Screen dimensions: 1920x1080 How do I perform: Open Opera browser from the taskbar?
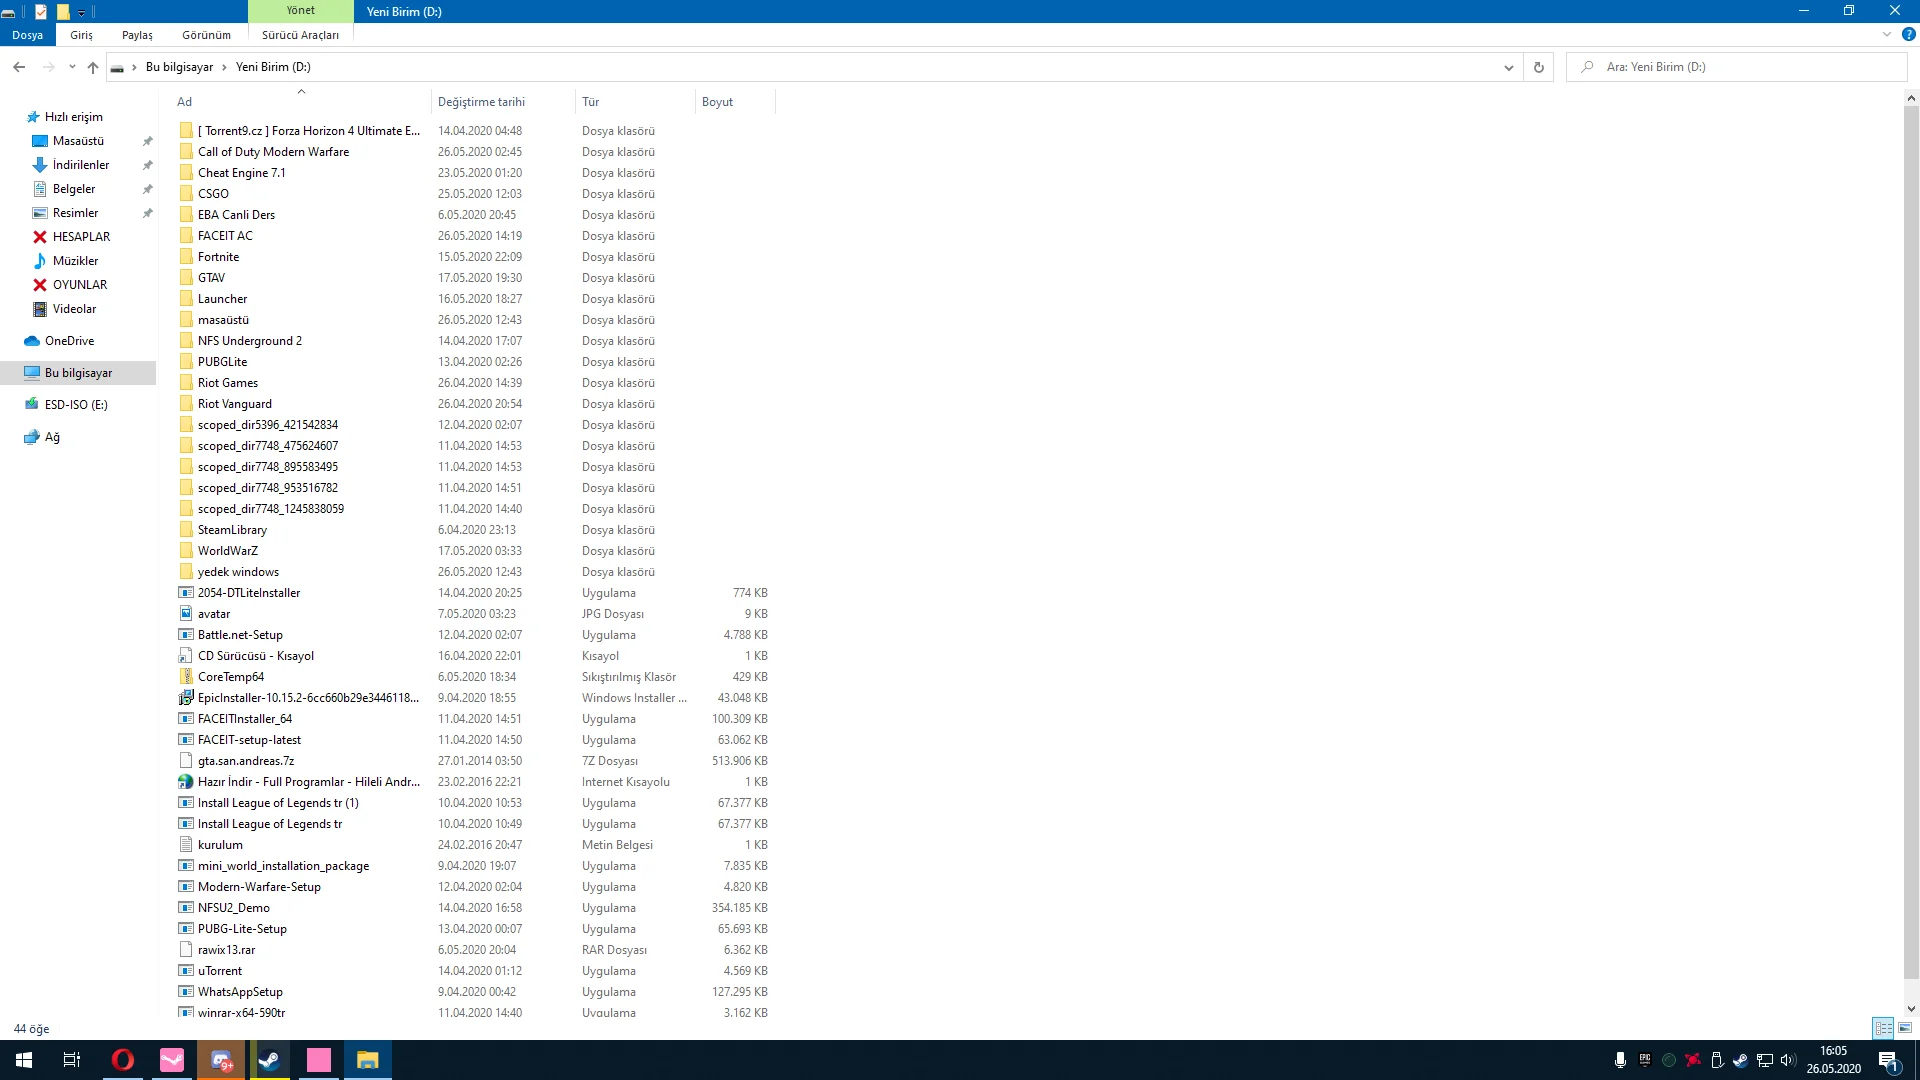coord(123,1060)
